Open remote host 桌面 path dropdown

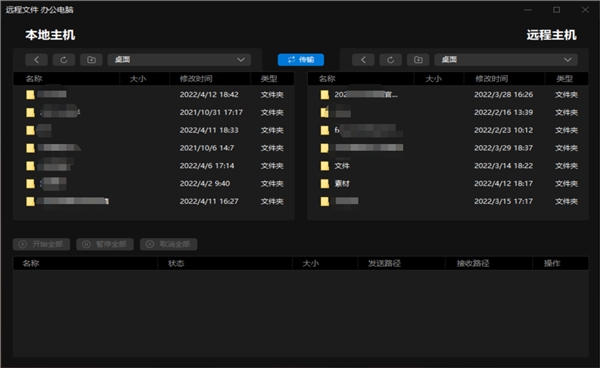click(x=506, y=60)
